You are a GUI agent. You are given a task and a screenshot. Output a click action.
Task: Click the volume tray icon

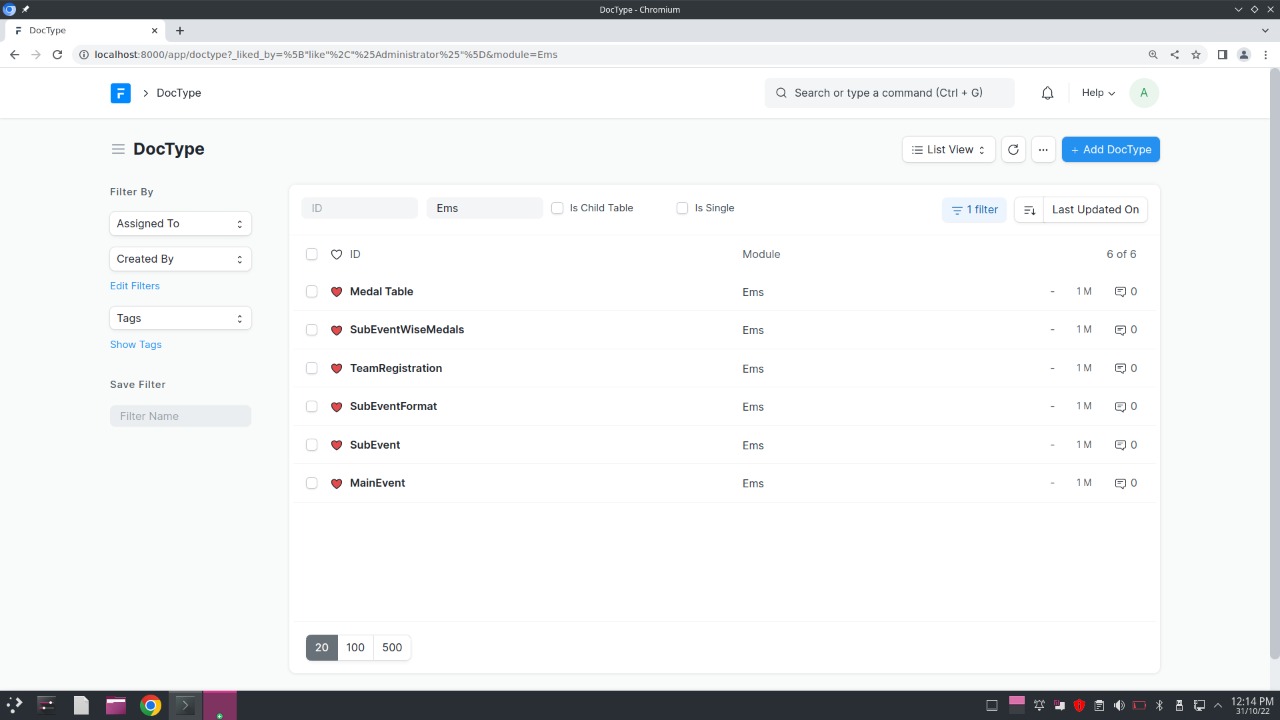(x=1119, y=705)
